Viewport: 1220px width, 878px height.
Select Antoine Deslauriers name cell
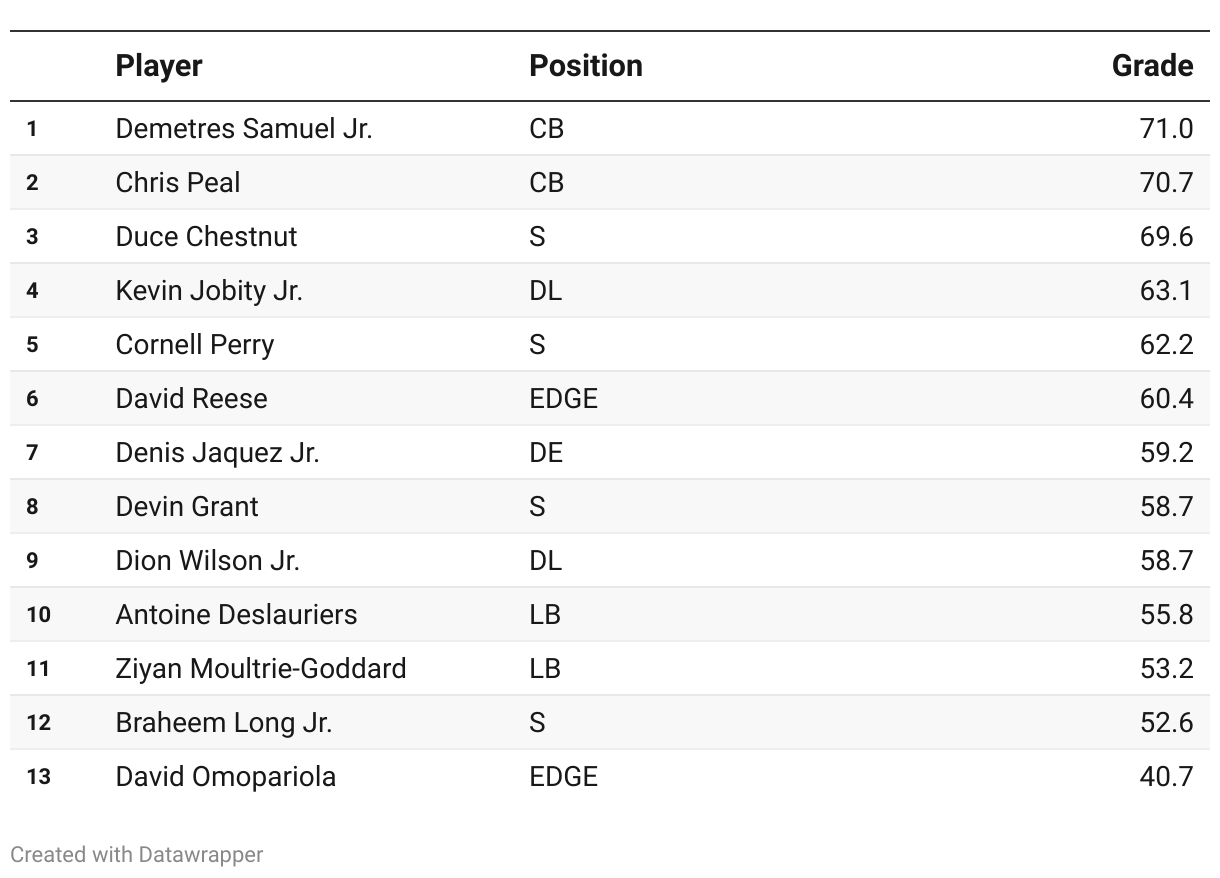[x=237, y=614]
